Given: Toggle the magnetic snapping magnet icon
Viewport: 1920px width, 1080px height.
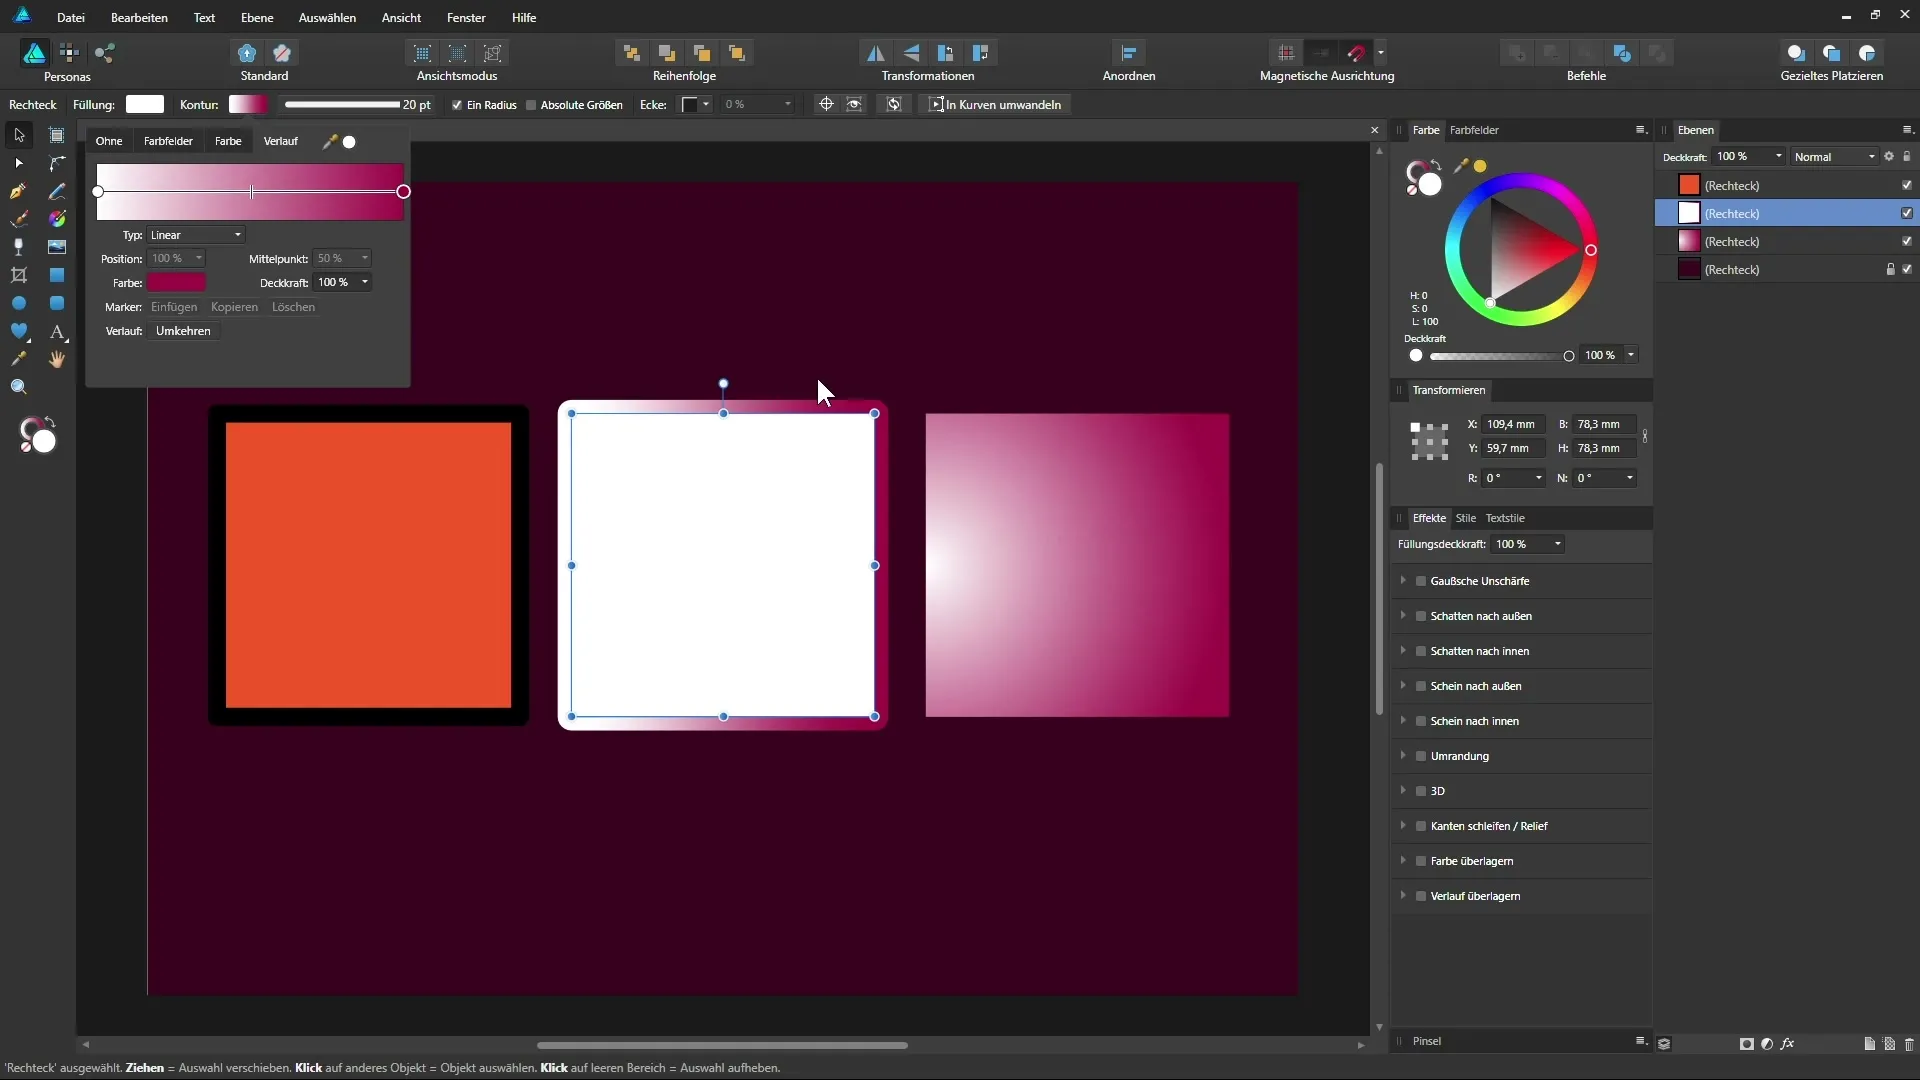Looking at the screenshot, I should pos(1357,53).
